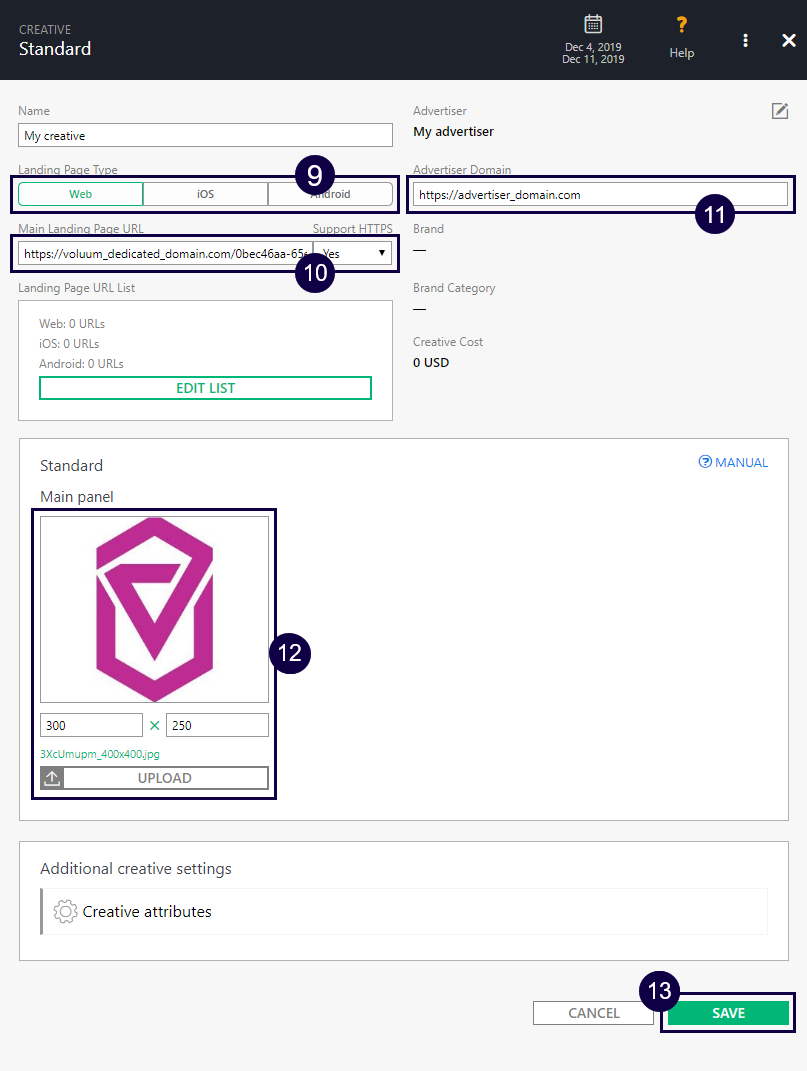Screen dimensions: 807x1071
Task: Click the Main Landing Page URL field
Action: pyautogui.click(x=165, y=254)
